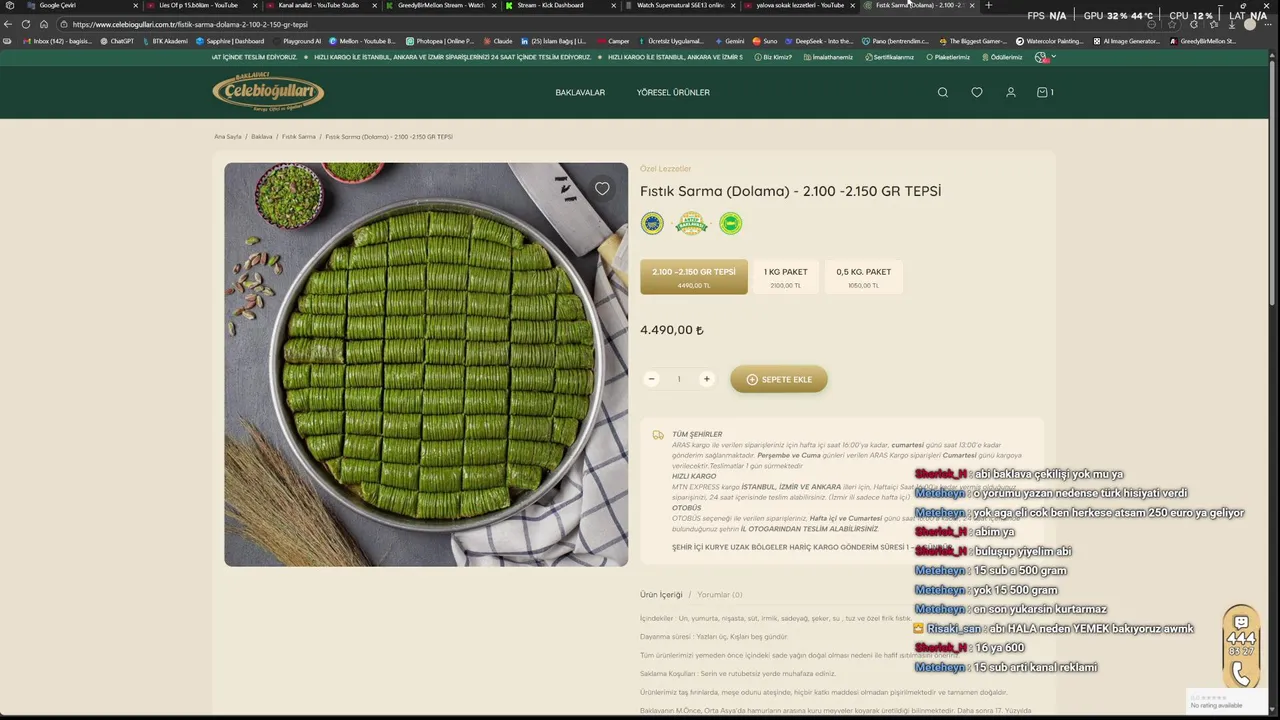Screen dimensions: 1280x720
Task: Open the Plaketlerimiz link
Action: click(948, 57)
